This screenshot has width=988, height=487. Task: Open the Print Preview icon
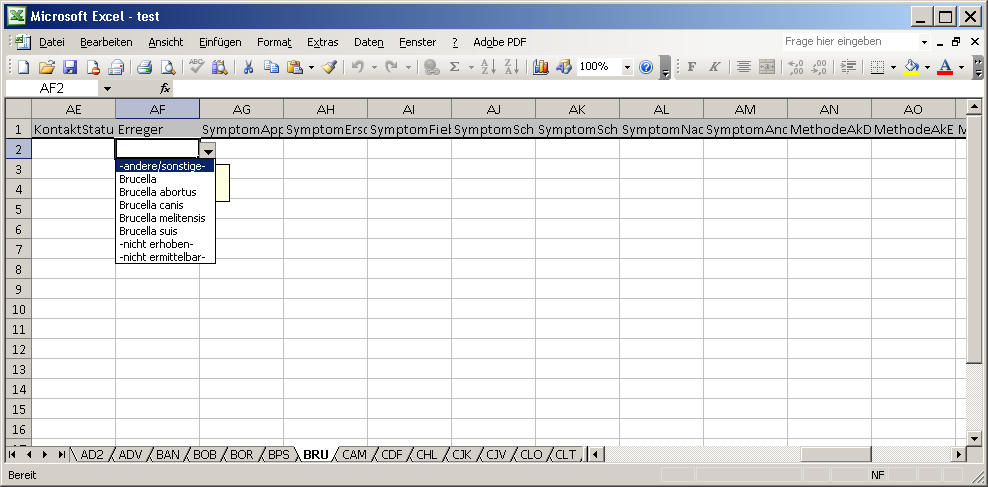(167, 67)
